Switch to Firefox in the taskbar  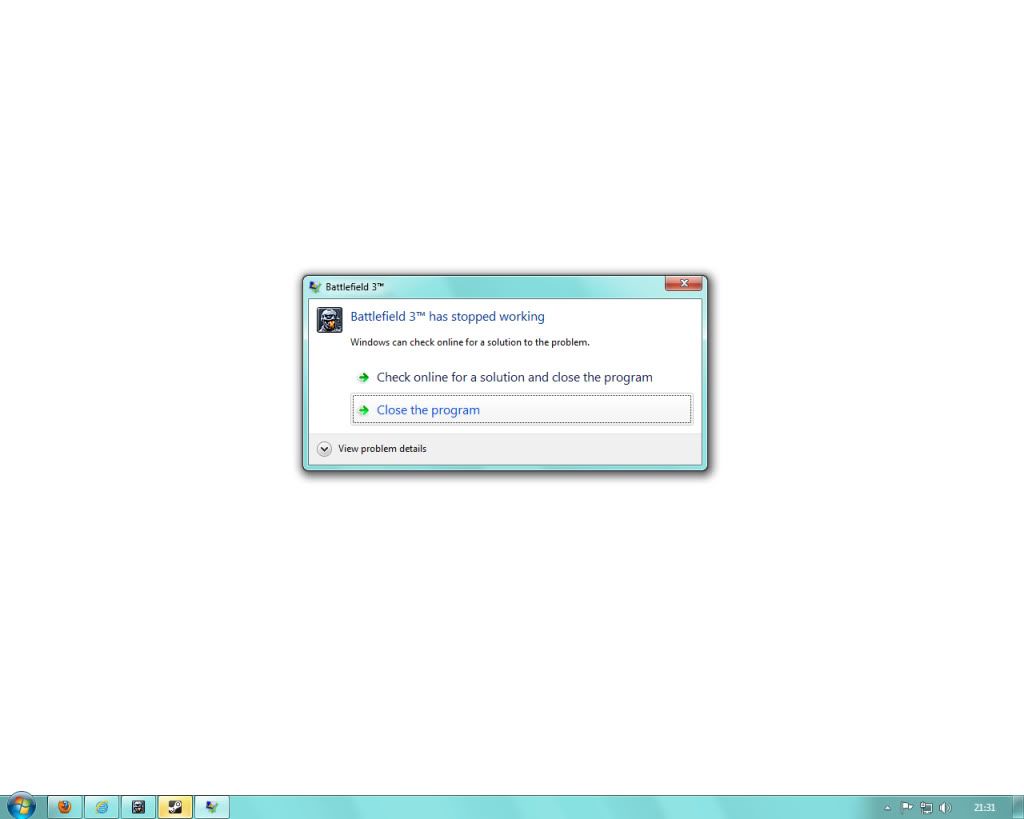pos(65,807)
